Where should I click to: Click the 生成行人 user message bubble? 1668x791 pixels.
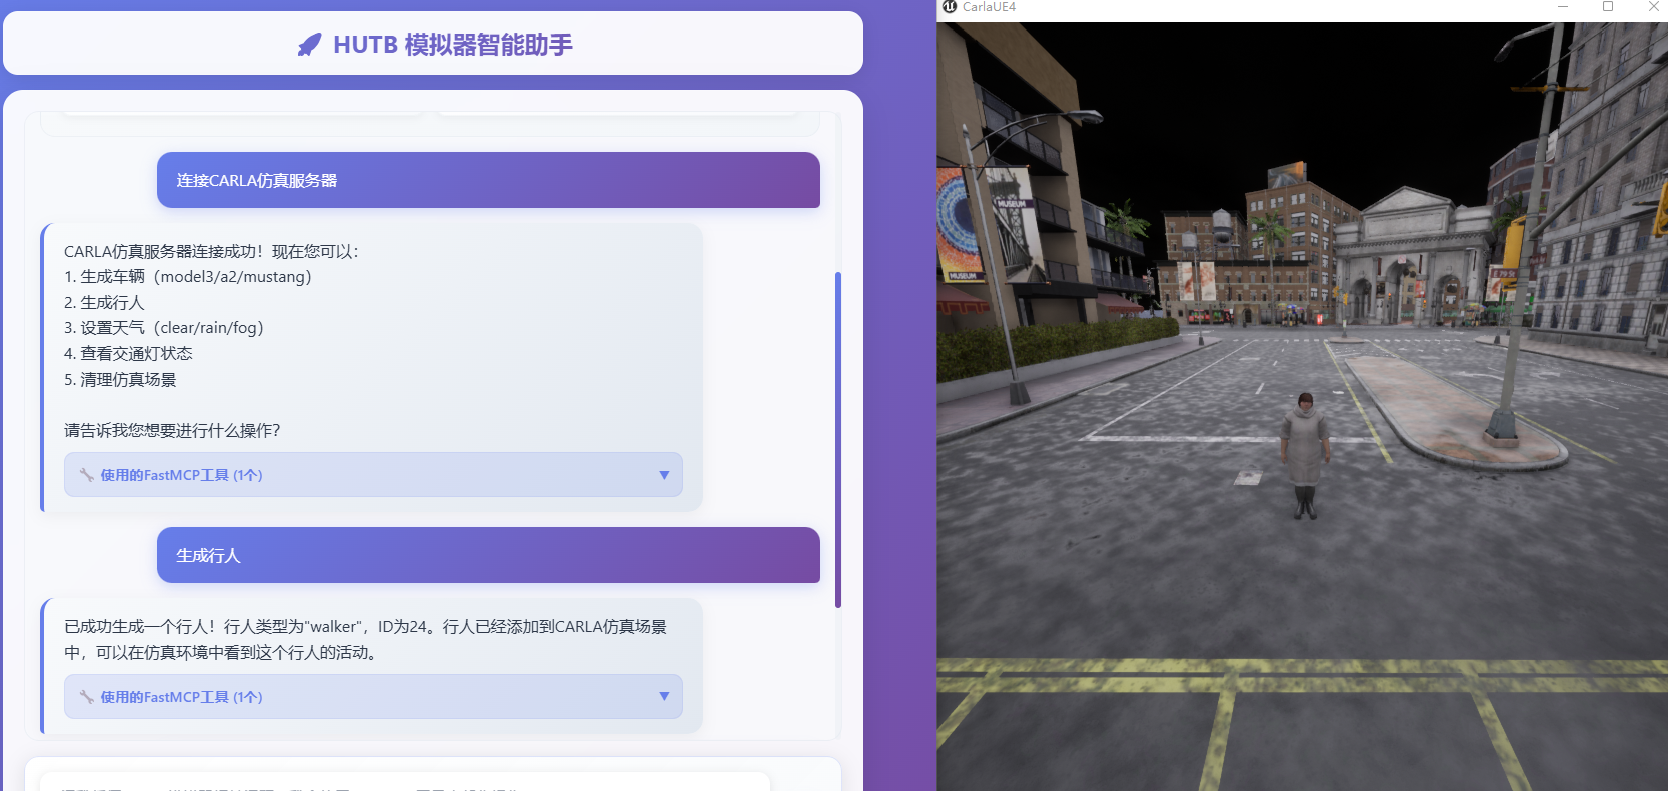pyautogui.click(x=488, y=555)
